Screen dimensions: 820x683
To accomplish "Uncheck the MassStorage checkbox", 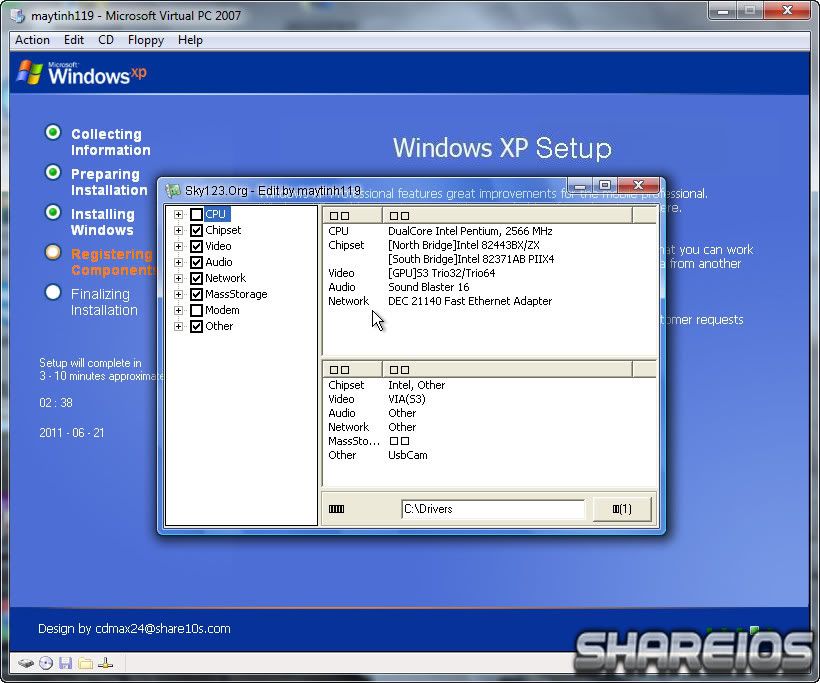I will pos(196,294).
